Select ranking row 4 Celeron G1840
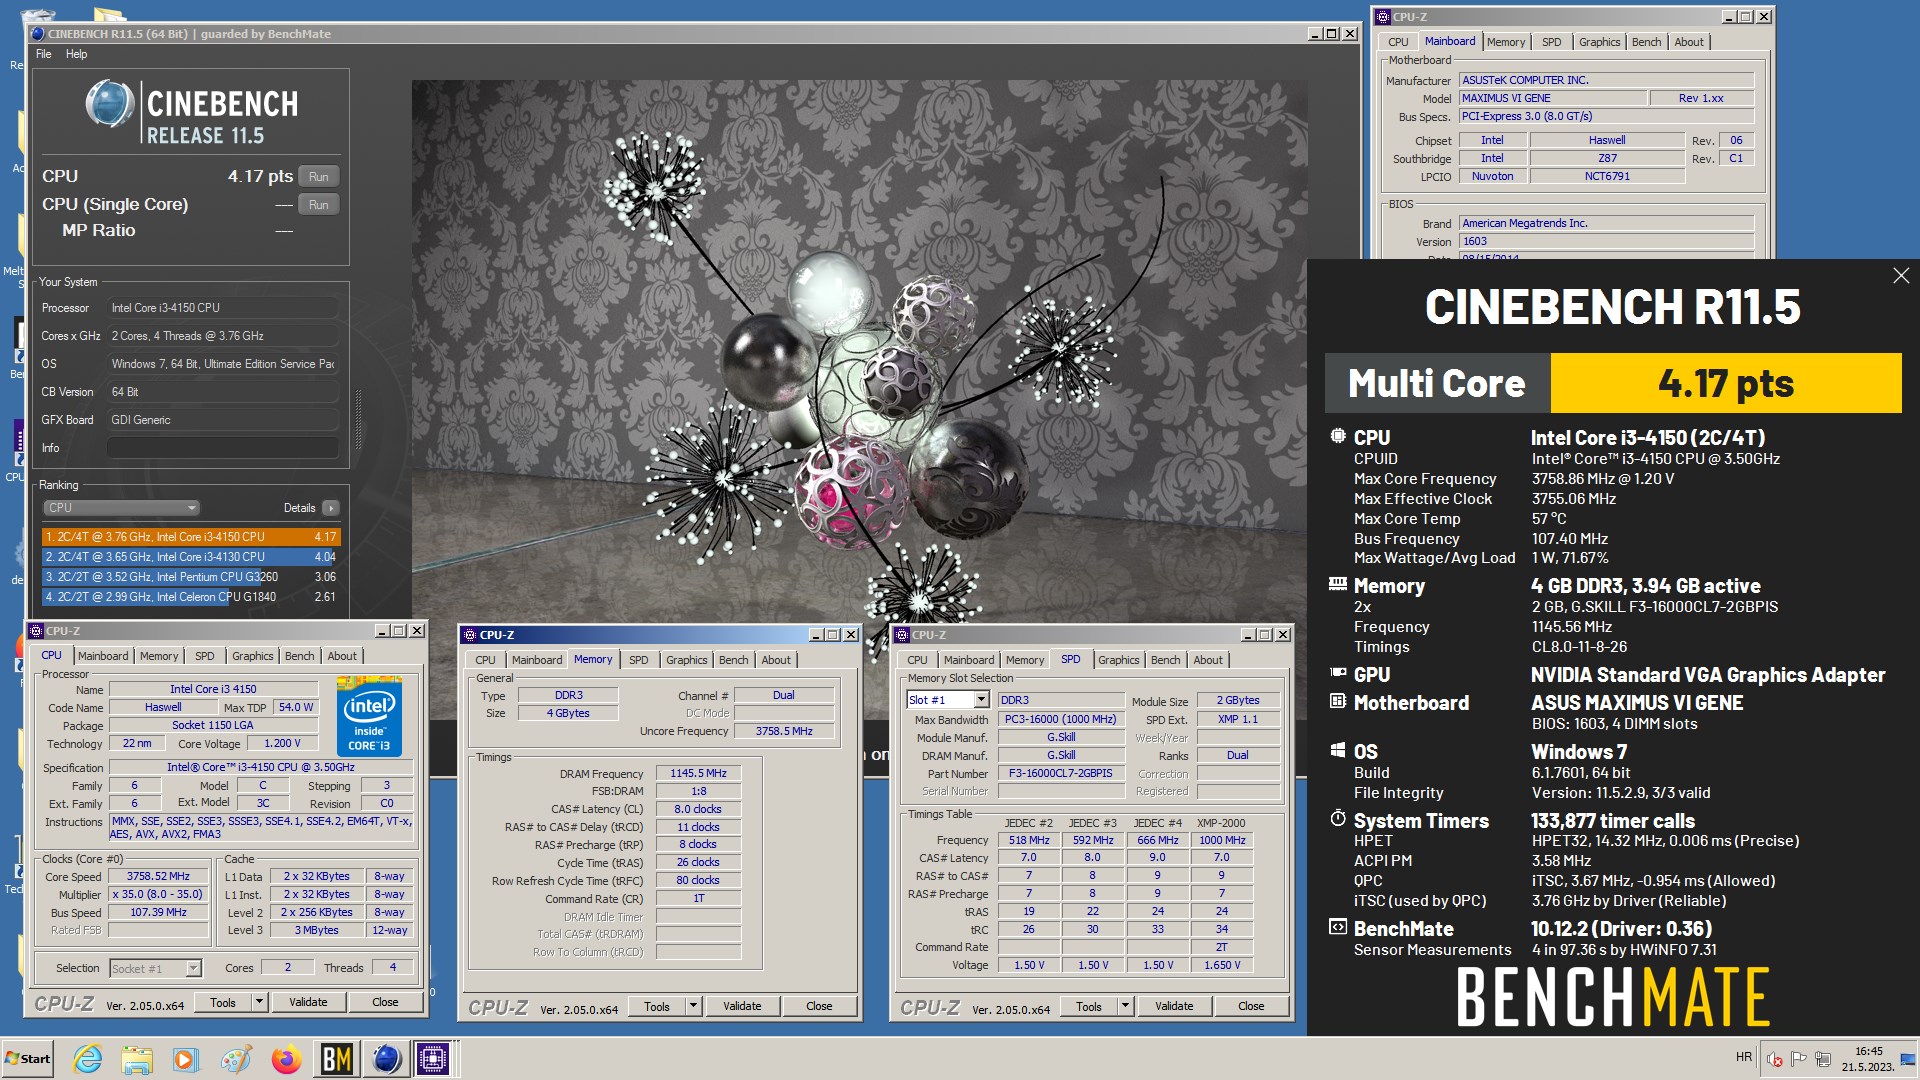Image resolution: width=1920 pixels, height=1080 pixels. tap(190, 597)
